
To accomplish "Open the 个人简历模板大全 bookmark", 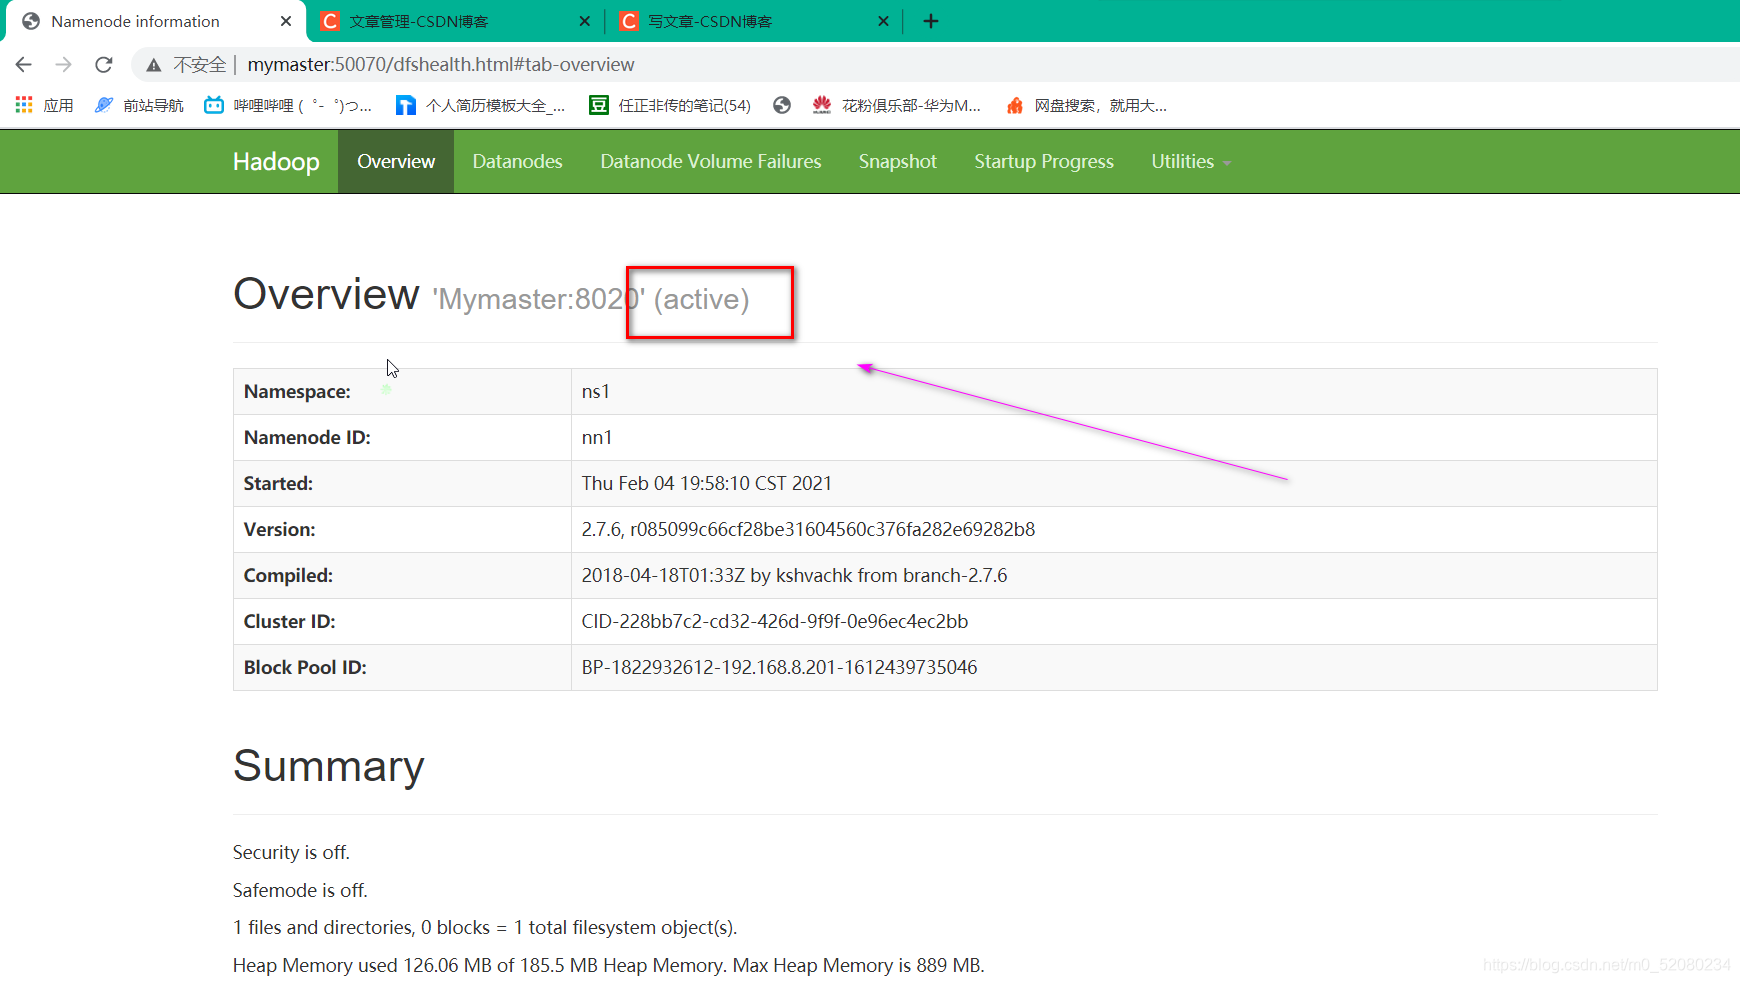I will click(x=481, y=105).
